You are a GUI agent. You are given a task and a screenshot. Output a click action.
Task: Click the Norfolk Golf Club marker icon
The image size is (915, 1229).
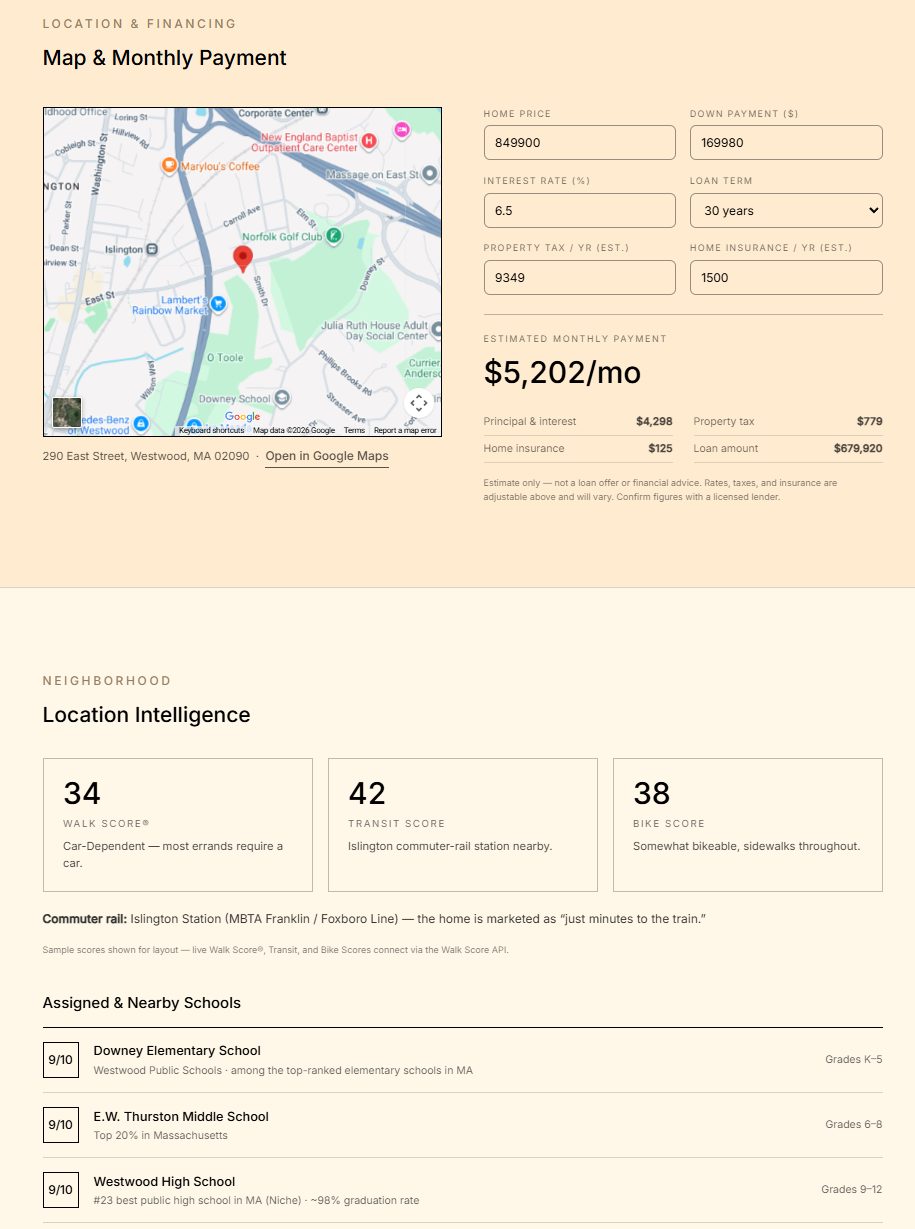click(334, 236)
